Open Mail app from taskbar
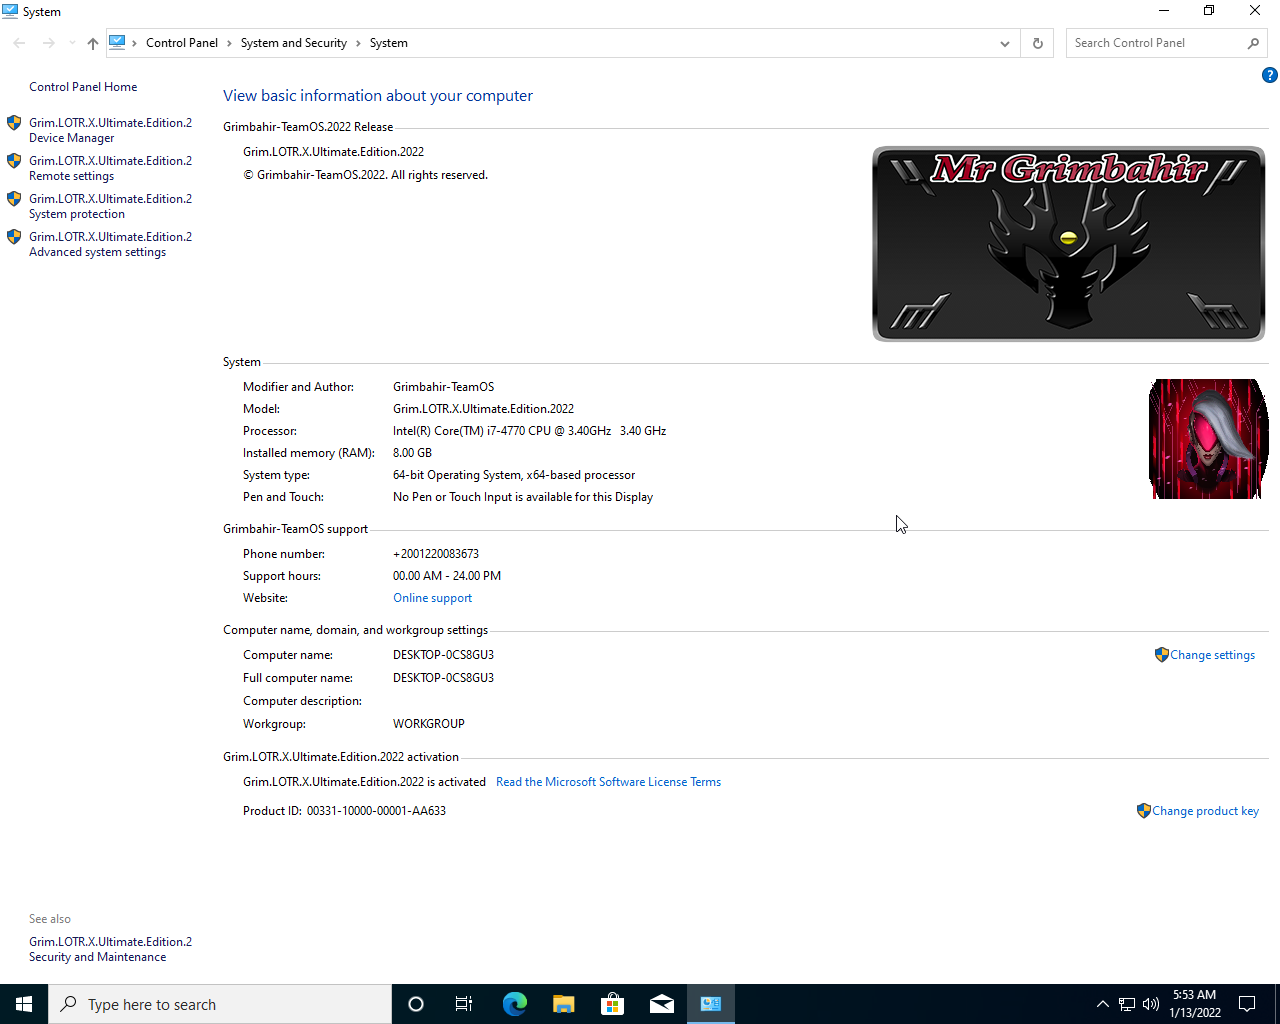The image size is (1280, 1024). pos(662,1004)
